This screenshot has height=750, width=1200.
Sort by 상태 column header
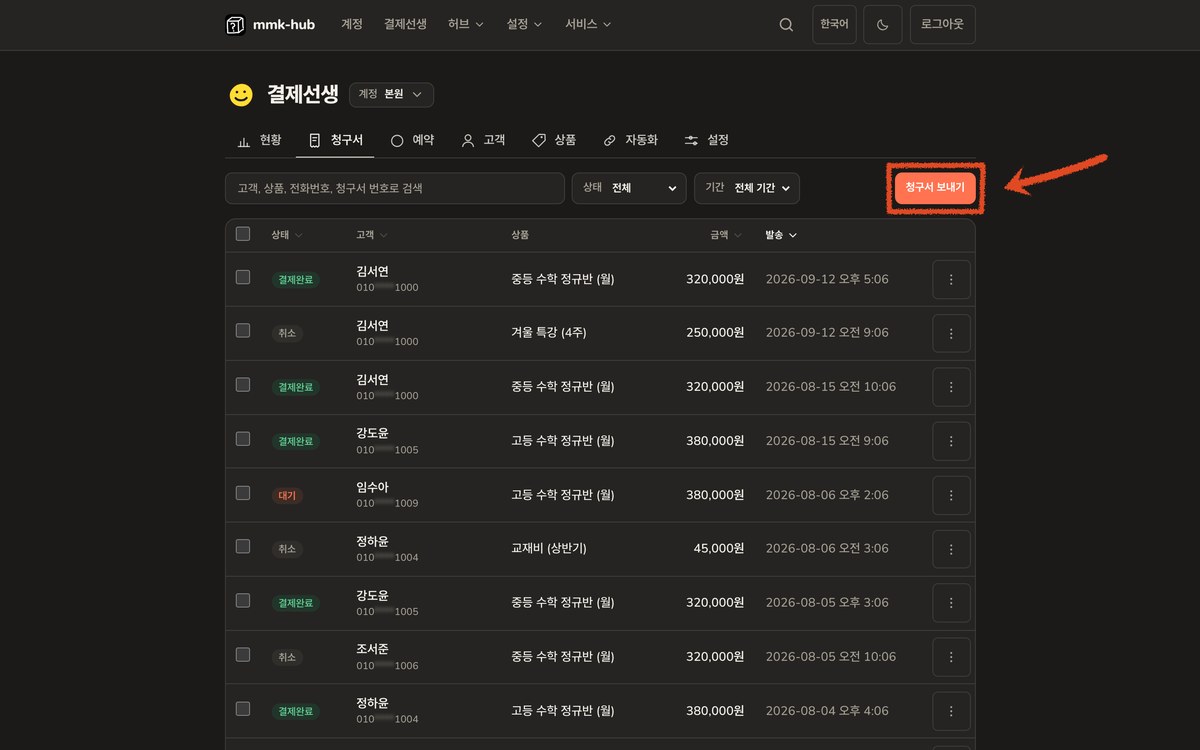point(287,235)
